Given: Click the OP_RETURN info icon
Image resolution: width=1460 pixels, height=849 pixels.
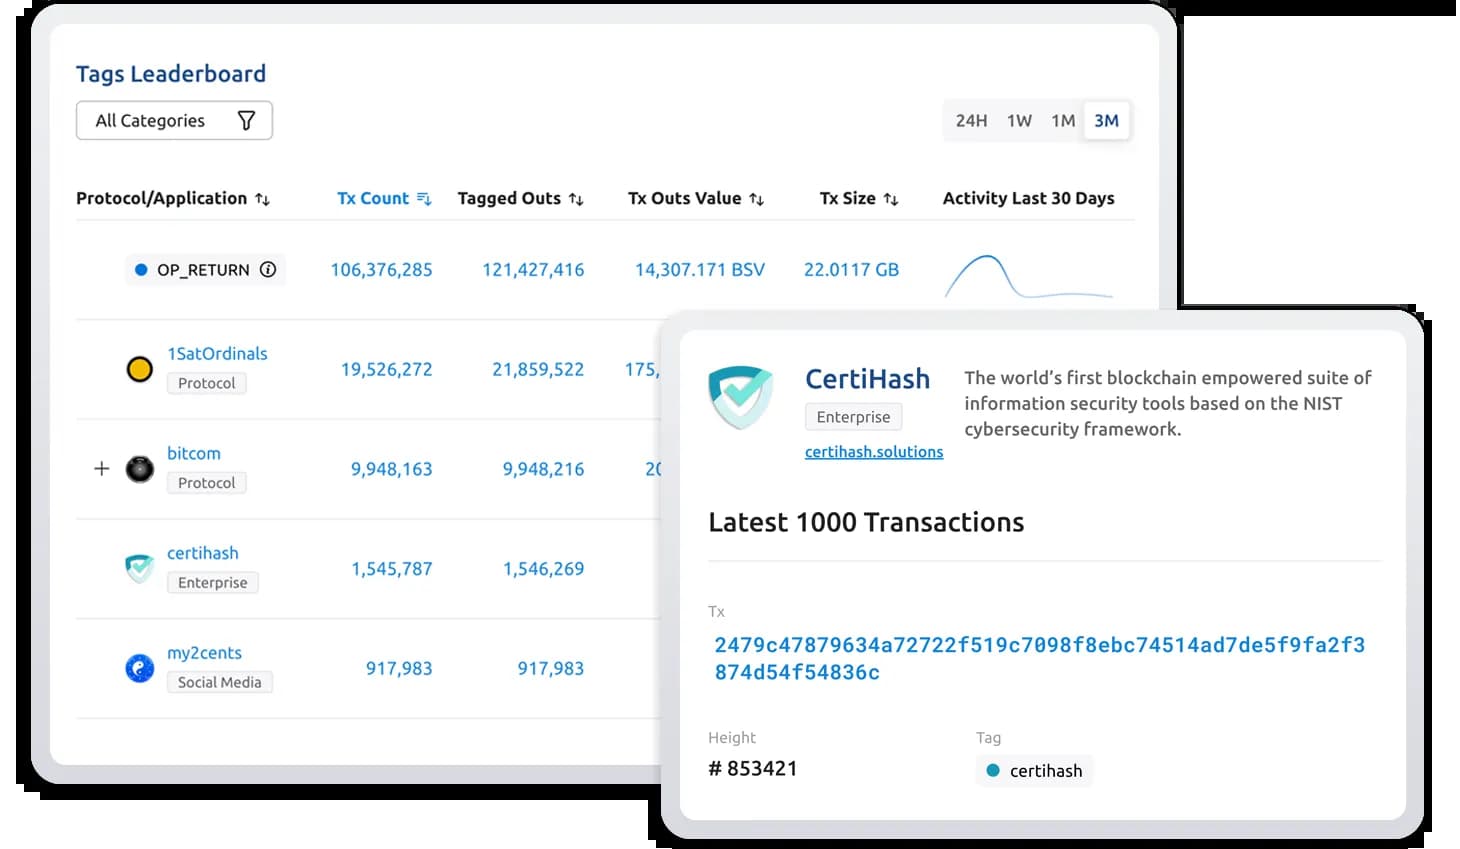Looking at the screenshot, I should 268,269.
